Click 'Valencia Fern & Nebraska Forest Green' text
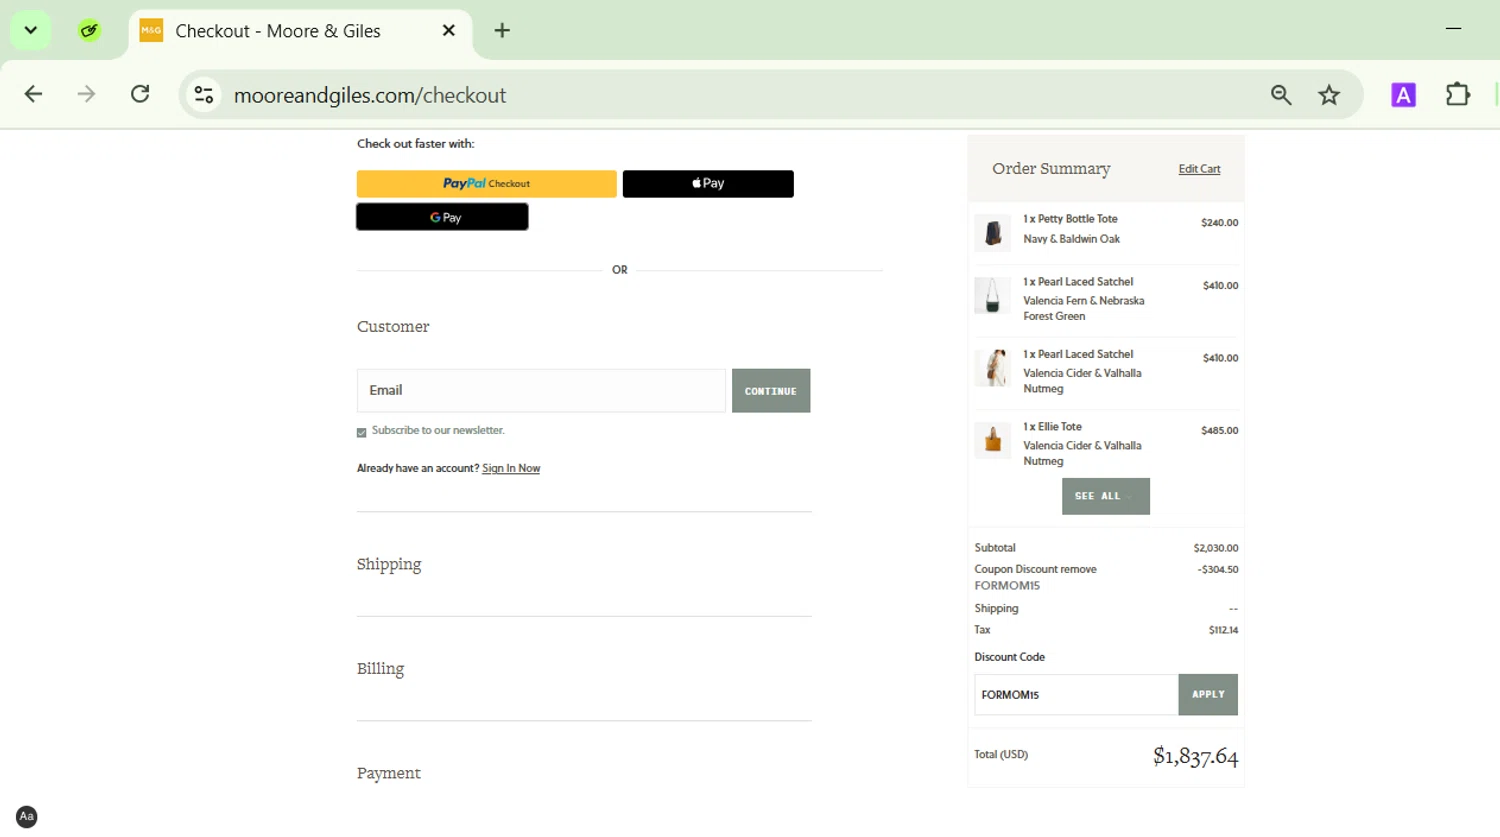 [1084, 308]
